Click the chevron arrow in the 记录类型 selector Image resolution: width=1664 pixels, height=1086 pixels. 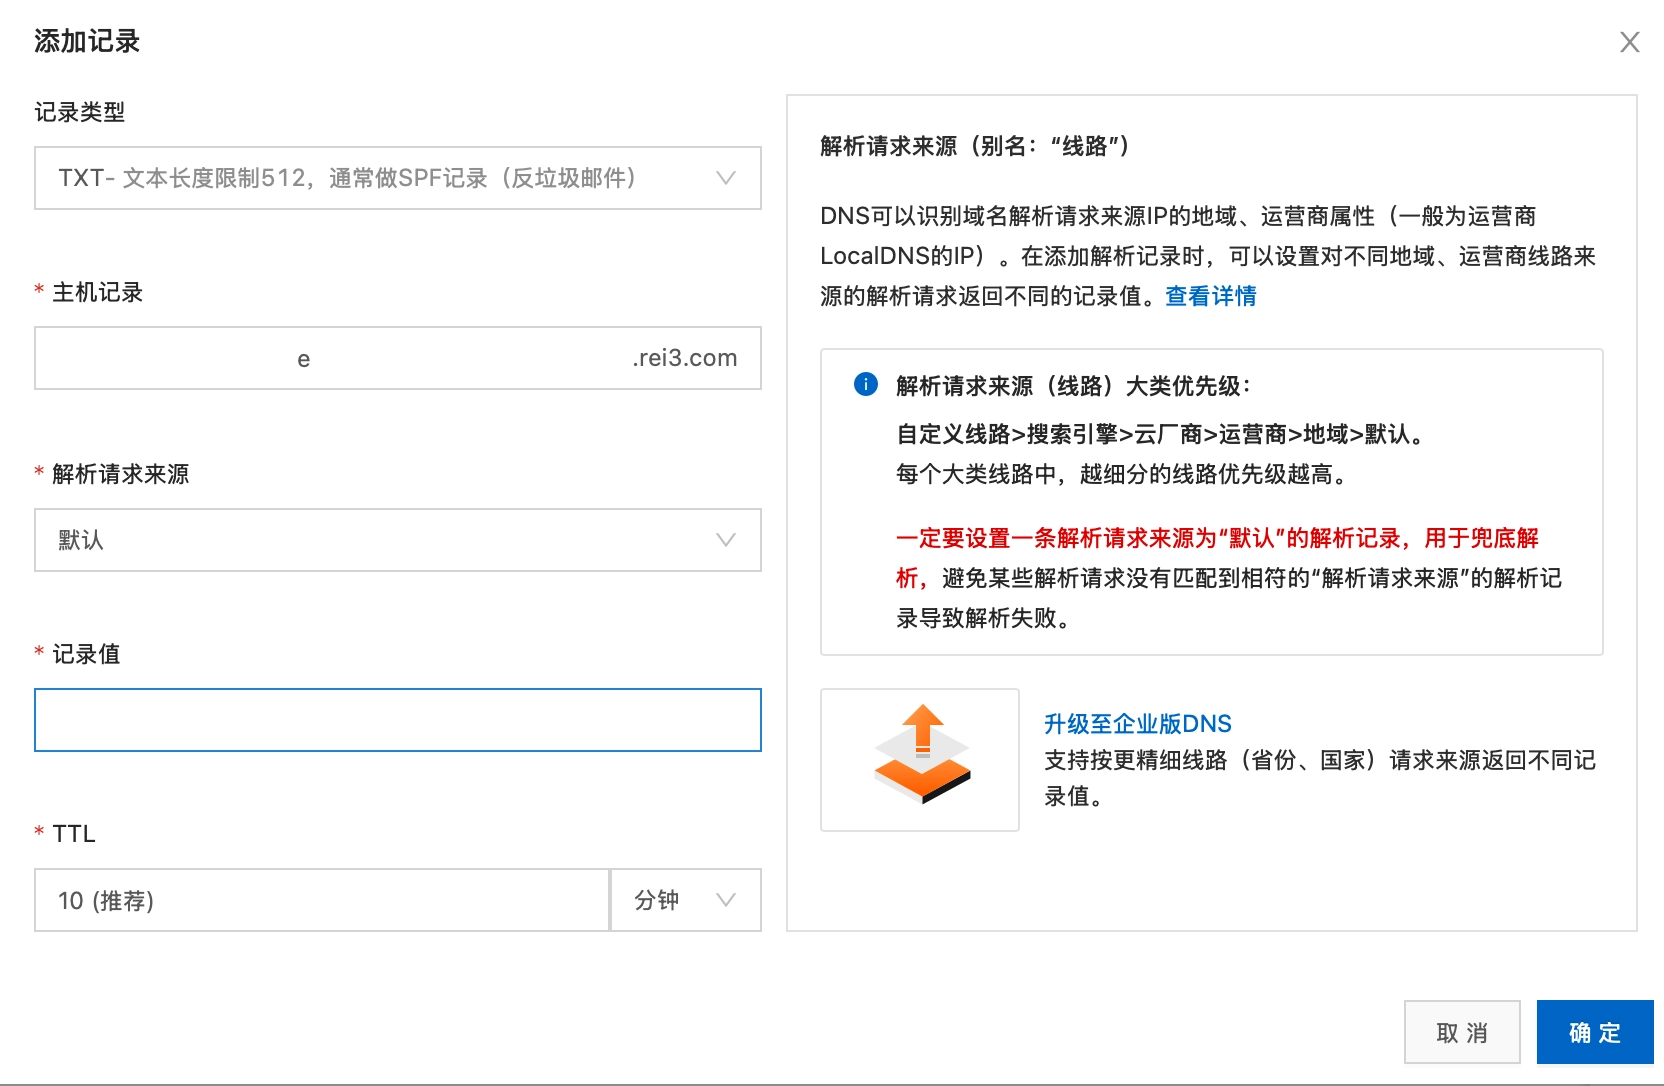726,178
